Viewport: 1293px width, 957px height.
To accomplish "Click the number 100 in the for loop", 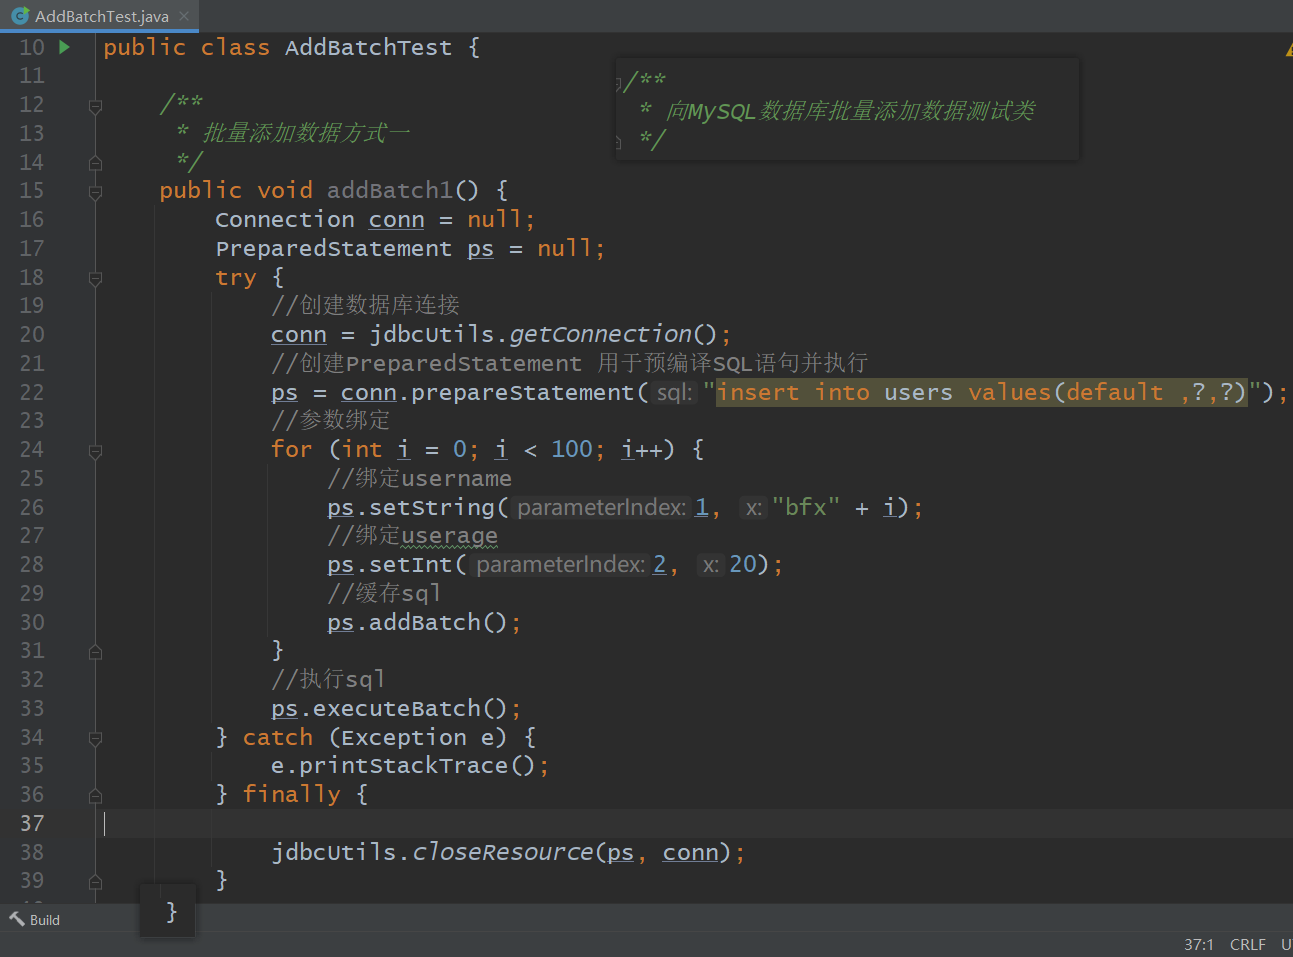I will 572,450.
